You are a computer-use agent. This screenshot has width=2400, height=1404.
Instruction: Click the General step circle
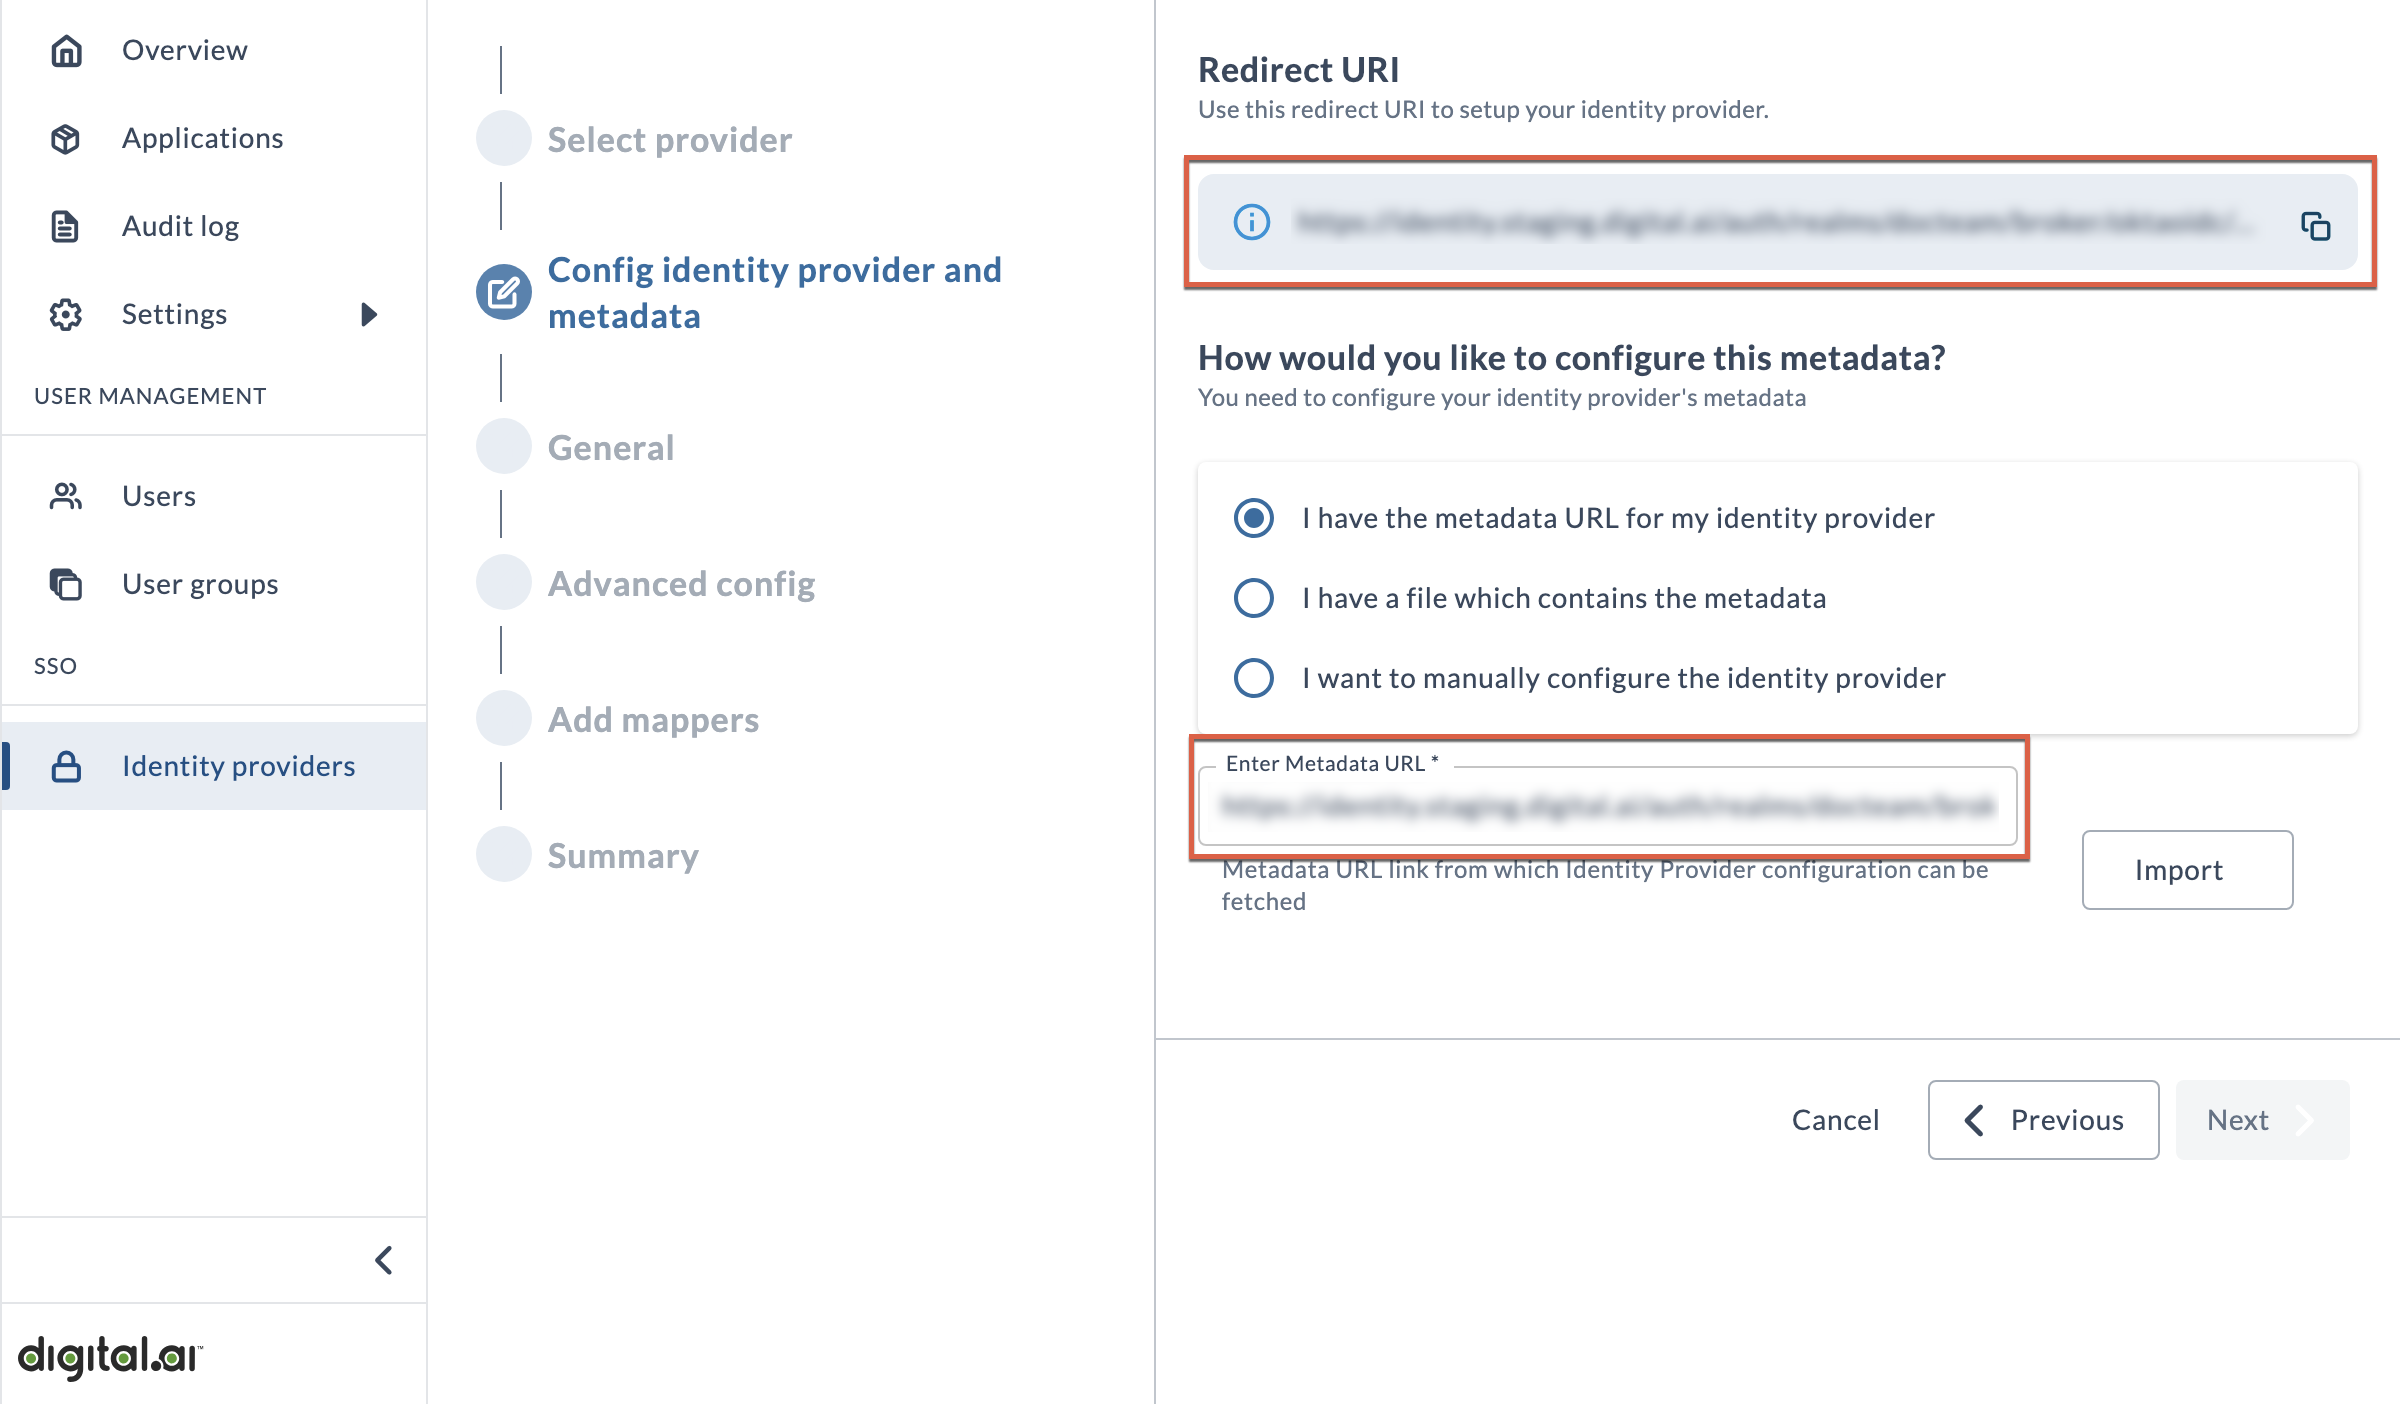(504, 446)
